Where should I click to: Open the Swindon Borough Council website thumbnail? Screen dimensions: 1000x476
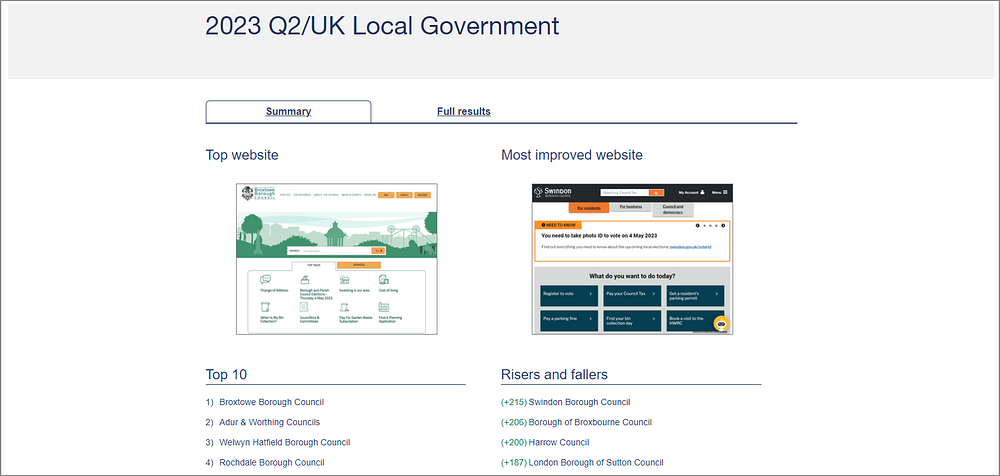pos(632,259)
